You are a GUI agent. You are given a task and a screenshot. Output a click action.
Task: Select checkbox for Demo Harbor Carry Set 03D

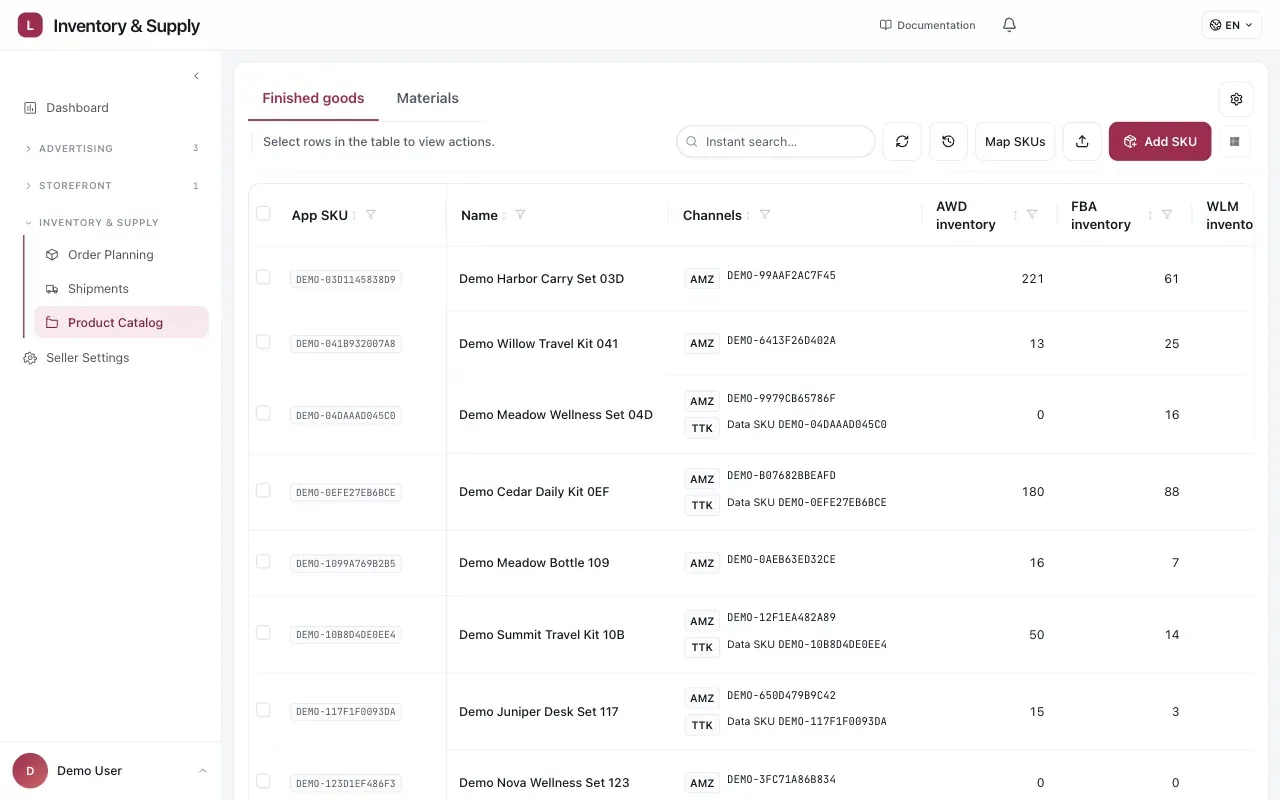pyautogui.click(x=263, y=277)
